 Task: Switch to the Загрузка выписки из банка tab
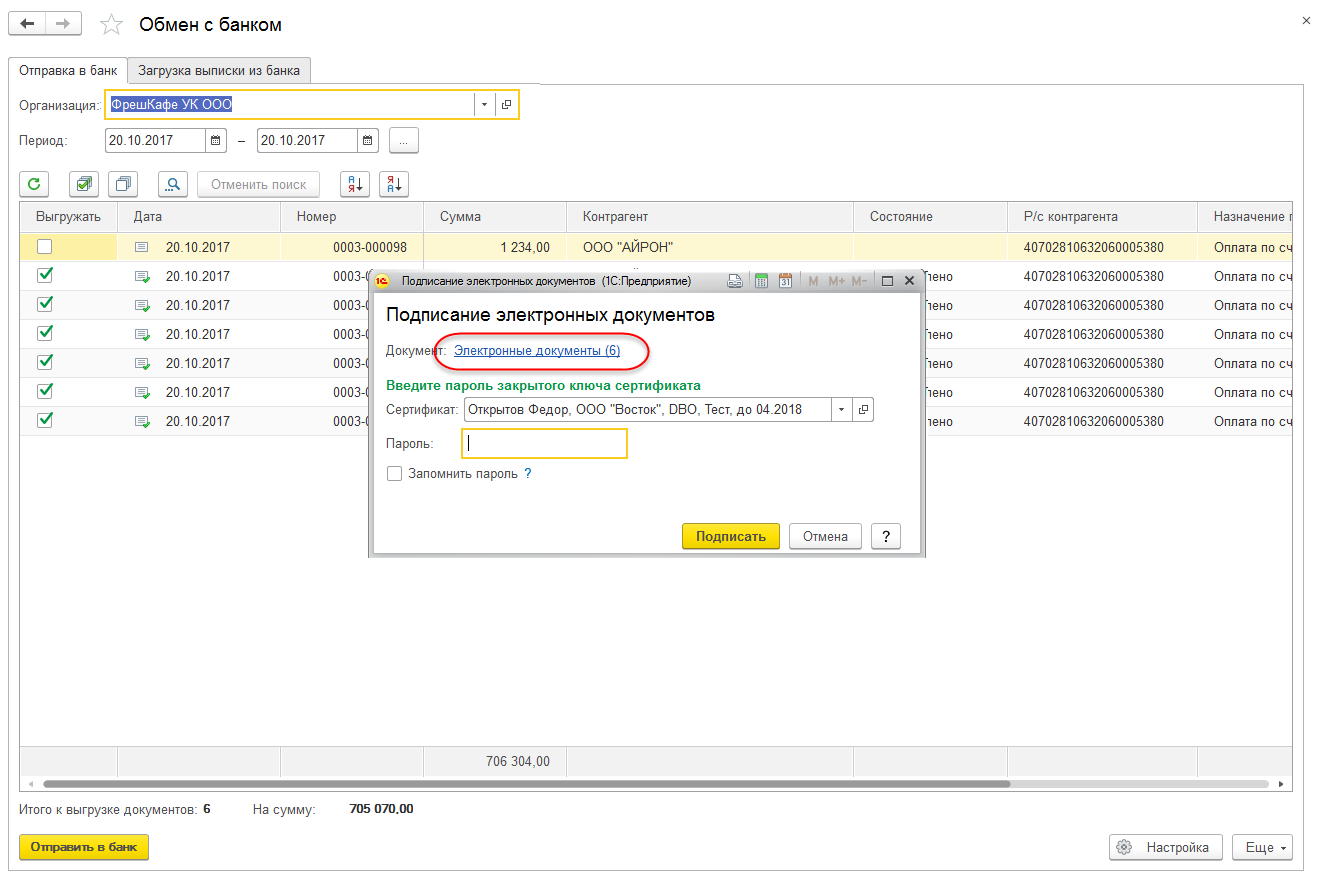click(x=220, y=71)
